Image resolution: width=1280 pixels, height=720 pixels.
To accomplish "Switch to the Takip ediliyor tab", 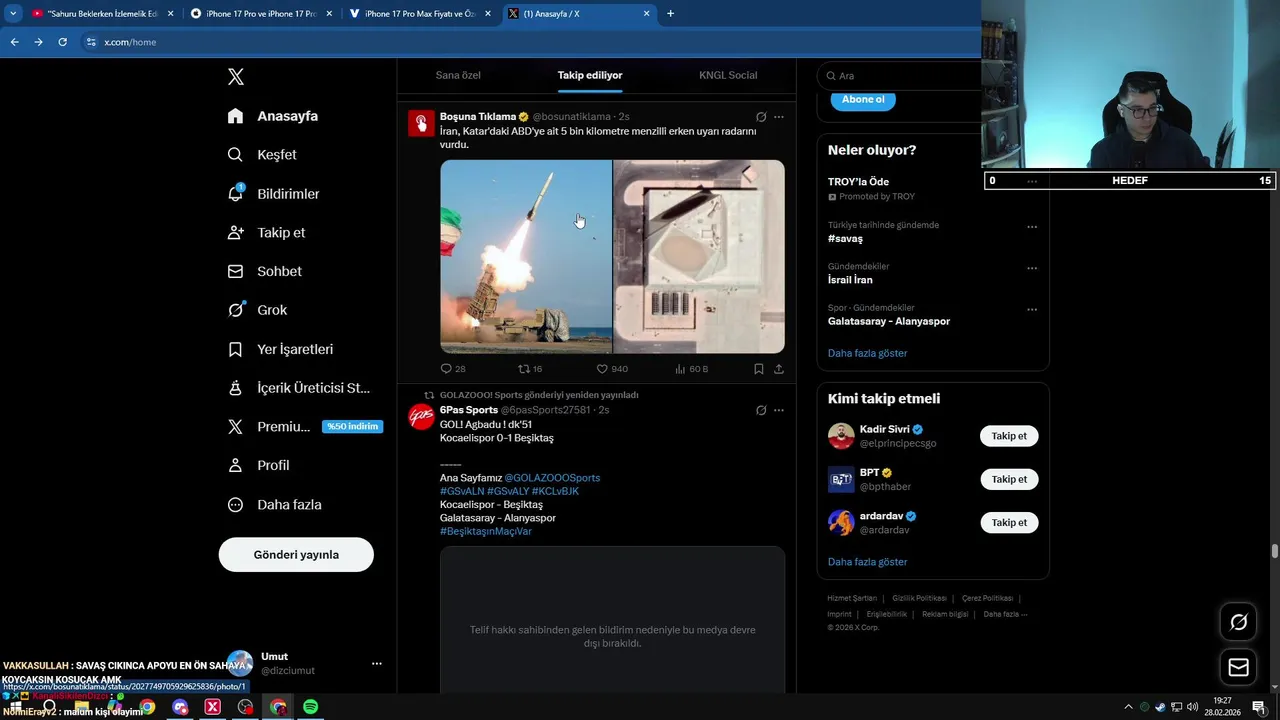I will (590, 75).
